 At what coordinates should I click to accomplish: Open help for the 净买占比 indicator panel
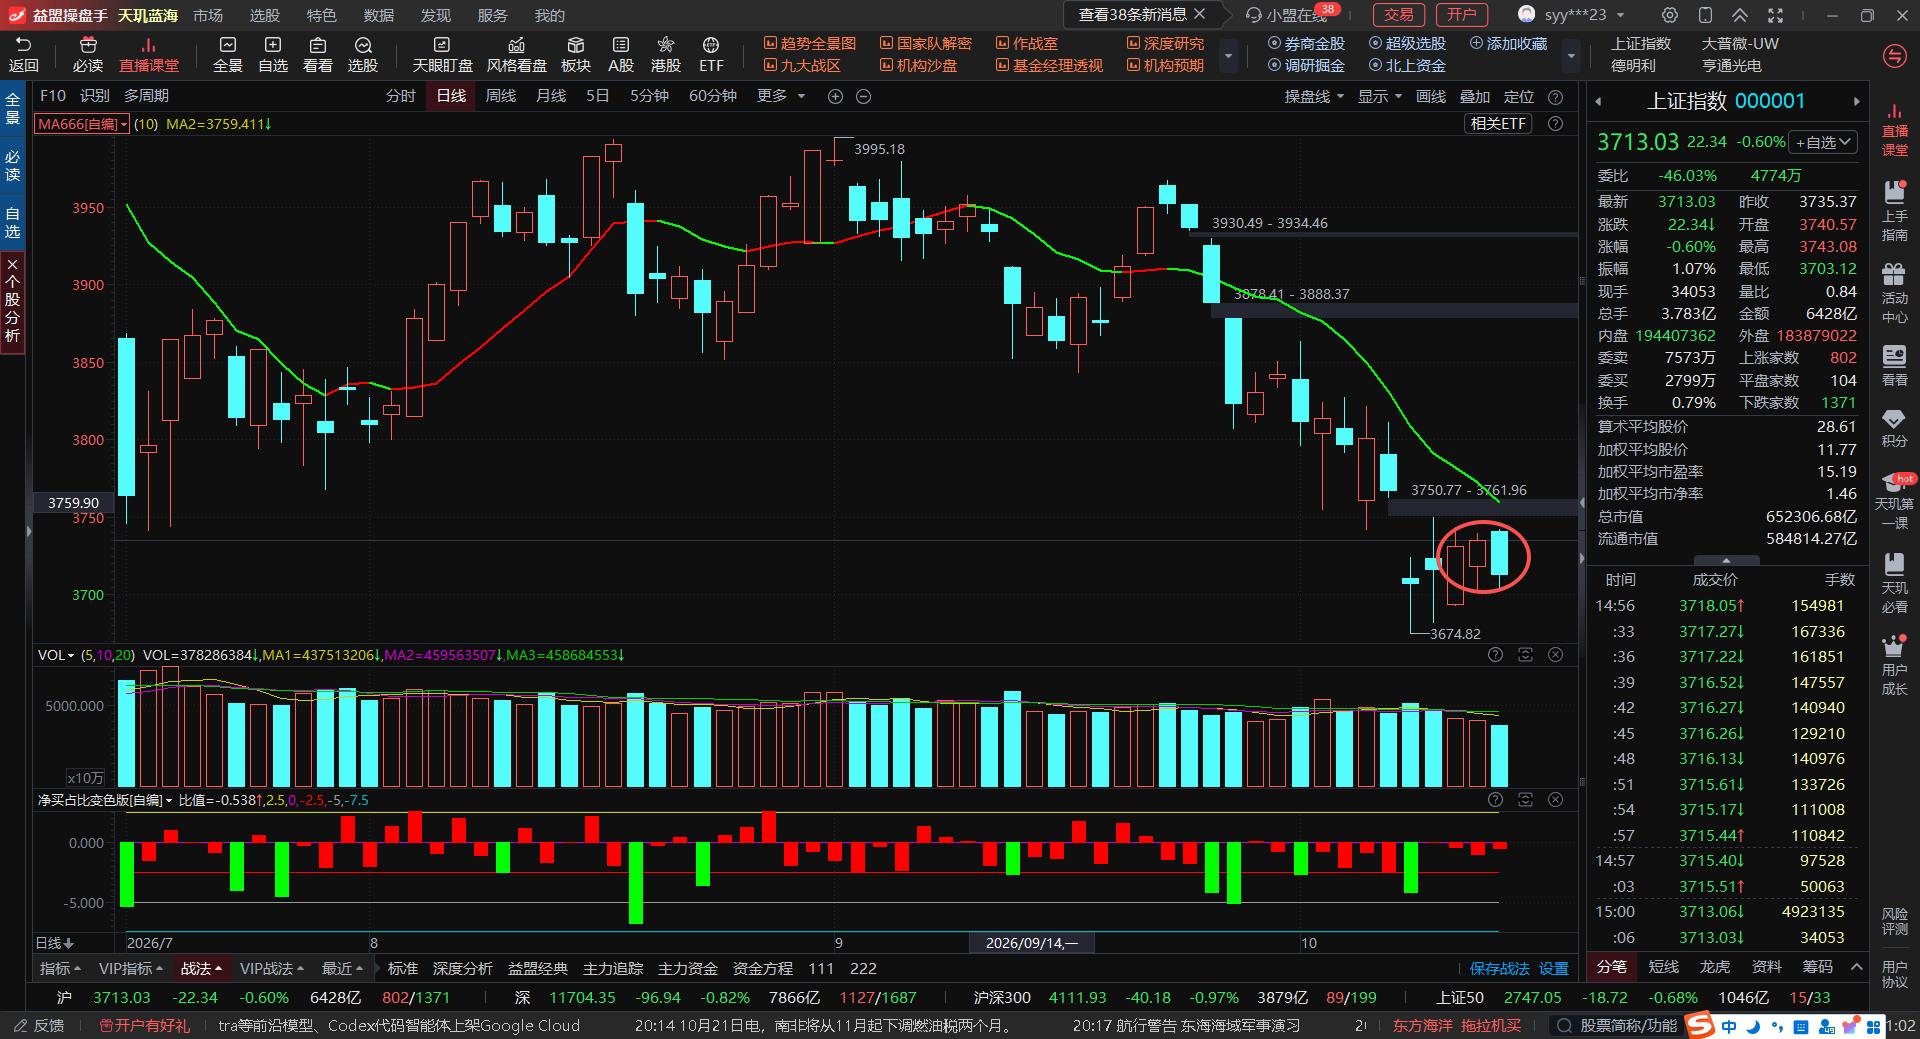point(1495,800)
